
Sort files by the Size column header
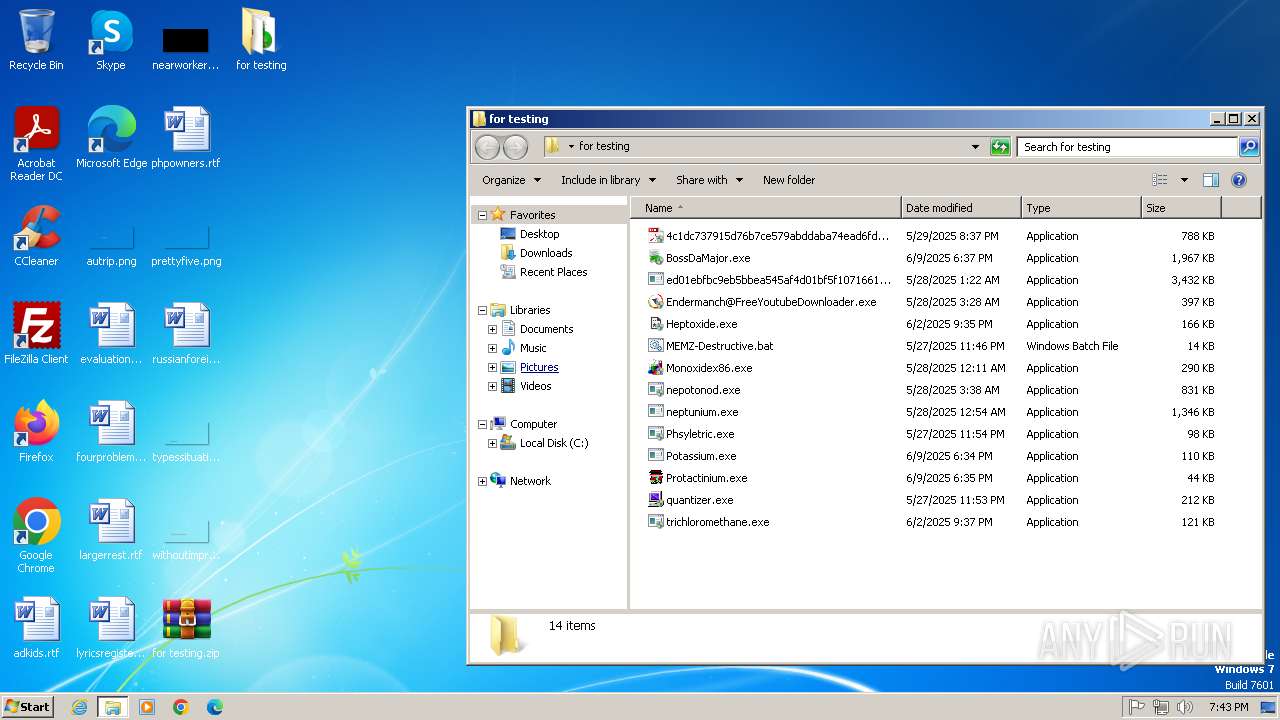click(x=1181, y=208)
